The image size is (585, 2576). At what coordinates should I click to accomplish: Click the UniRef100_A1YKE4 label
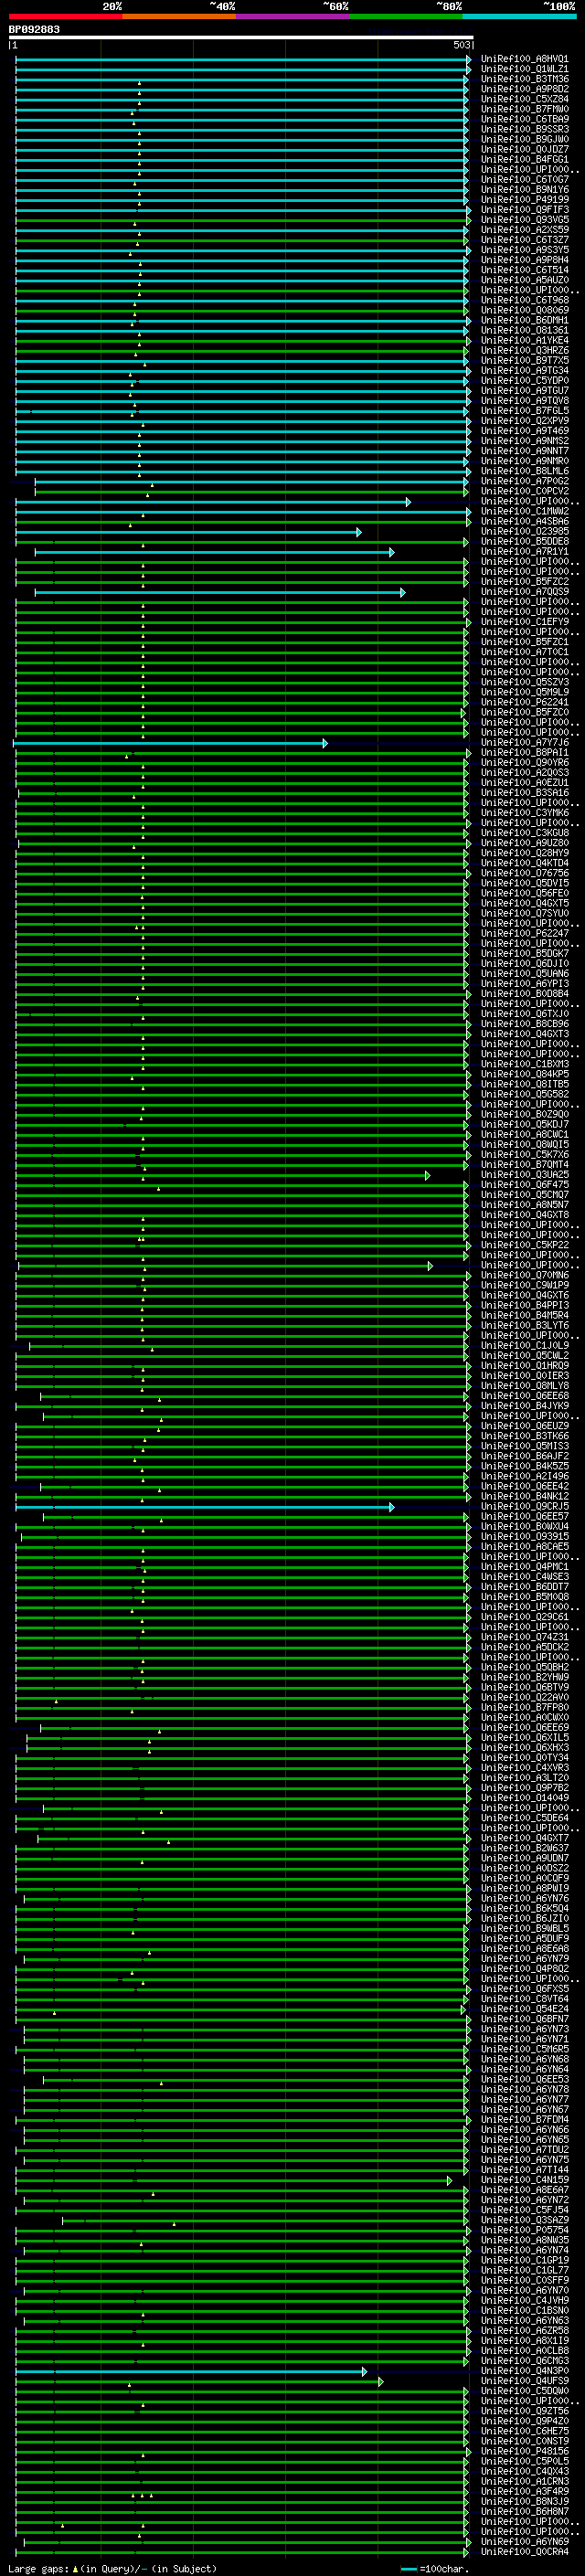(525, 340)
